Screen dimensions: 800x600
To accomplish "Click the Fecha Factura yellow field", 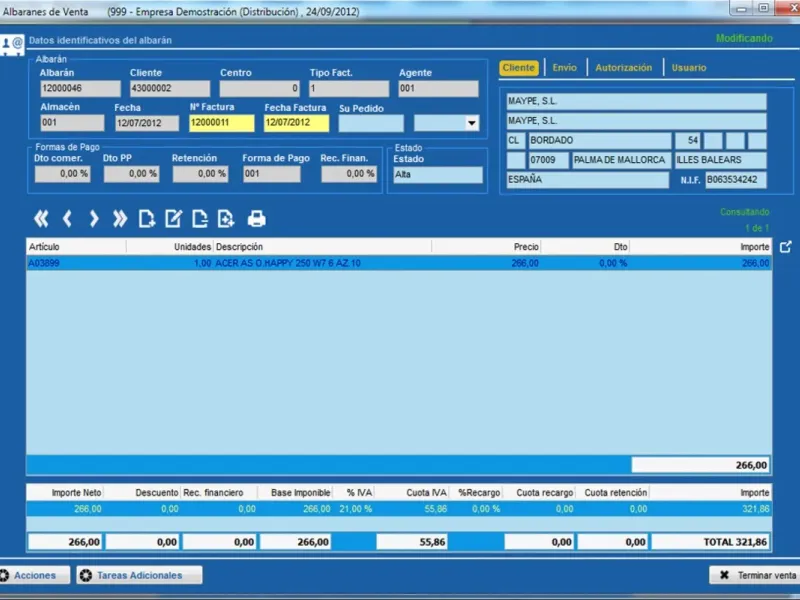I will [x=296, y=123].
